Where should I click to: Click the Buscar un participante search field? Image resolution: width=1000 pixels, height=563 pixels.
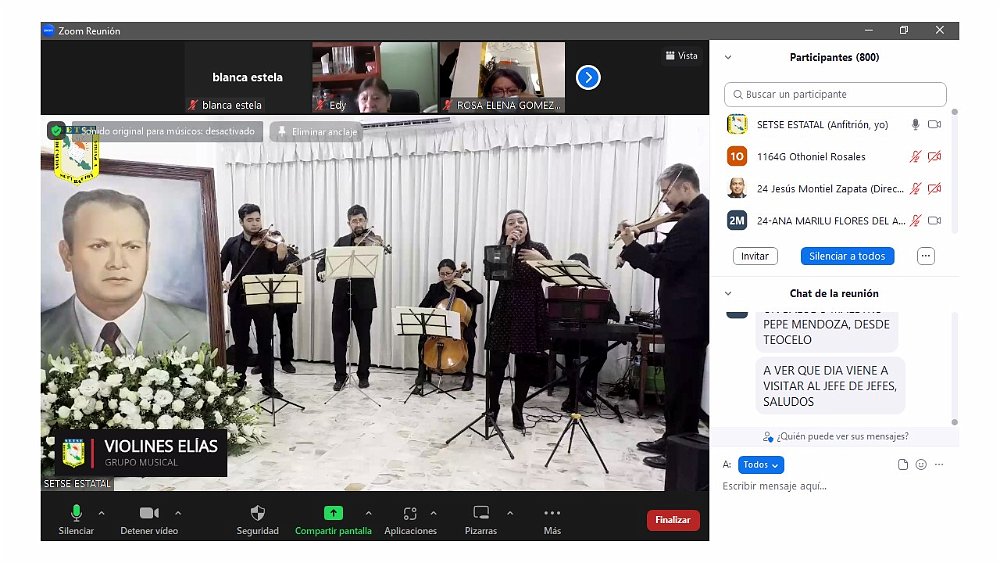(x=835, y=95)
